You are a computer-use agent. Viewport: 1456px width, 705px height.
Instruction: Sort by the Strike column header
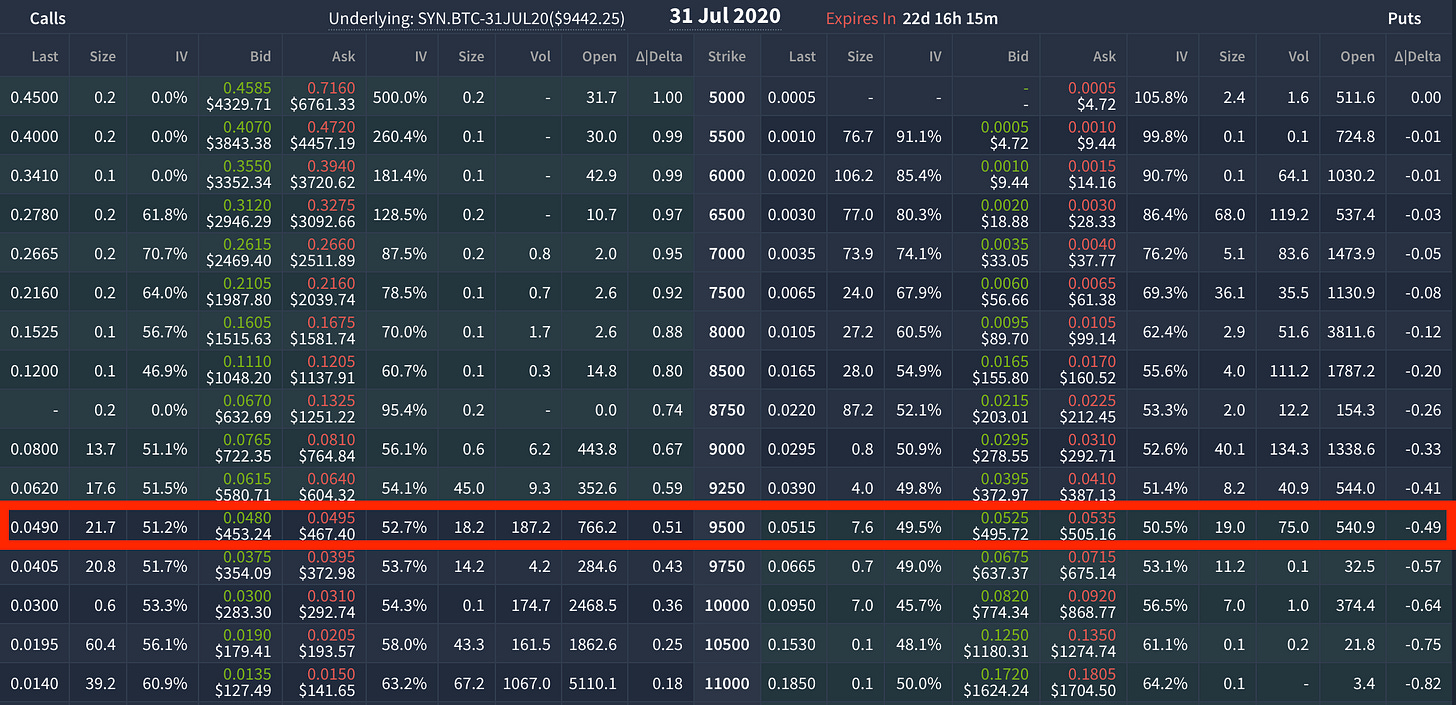(726, 57)
